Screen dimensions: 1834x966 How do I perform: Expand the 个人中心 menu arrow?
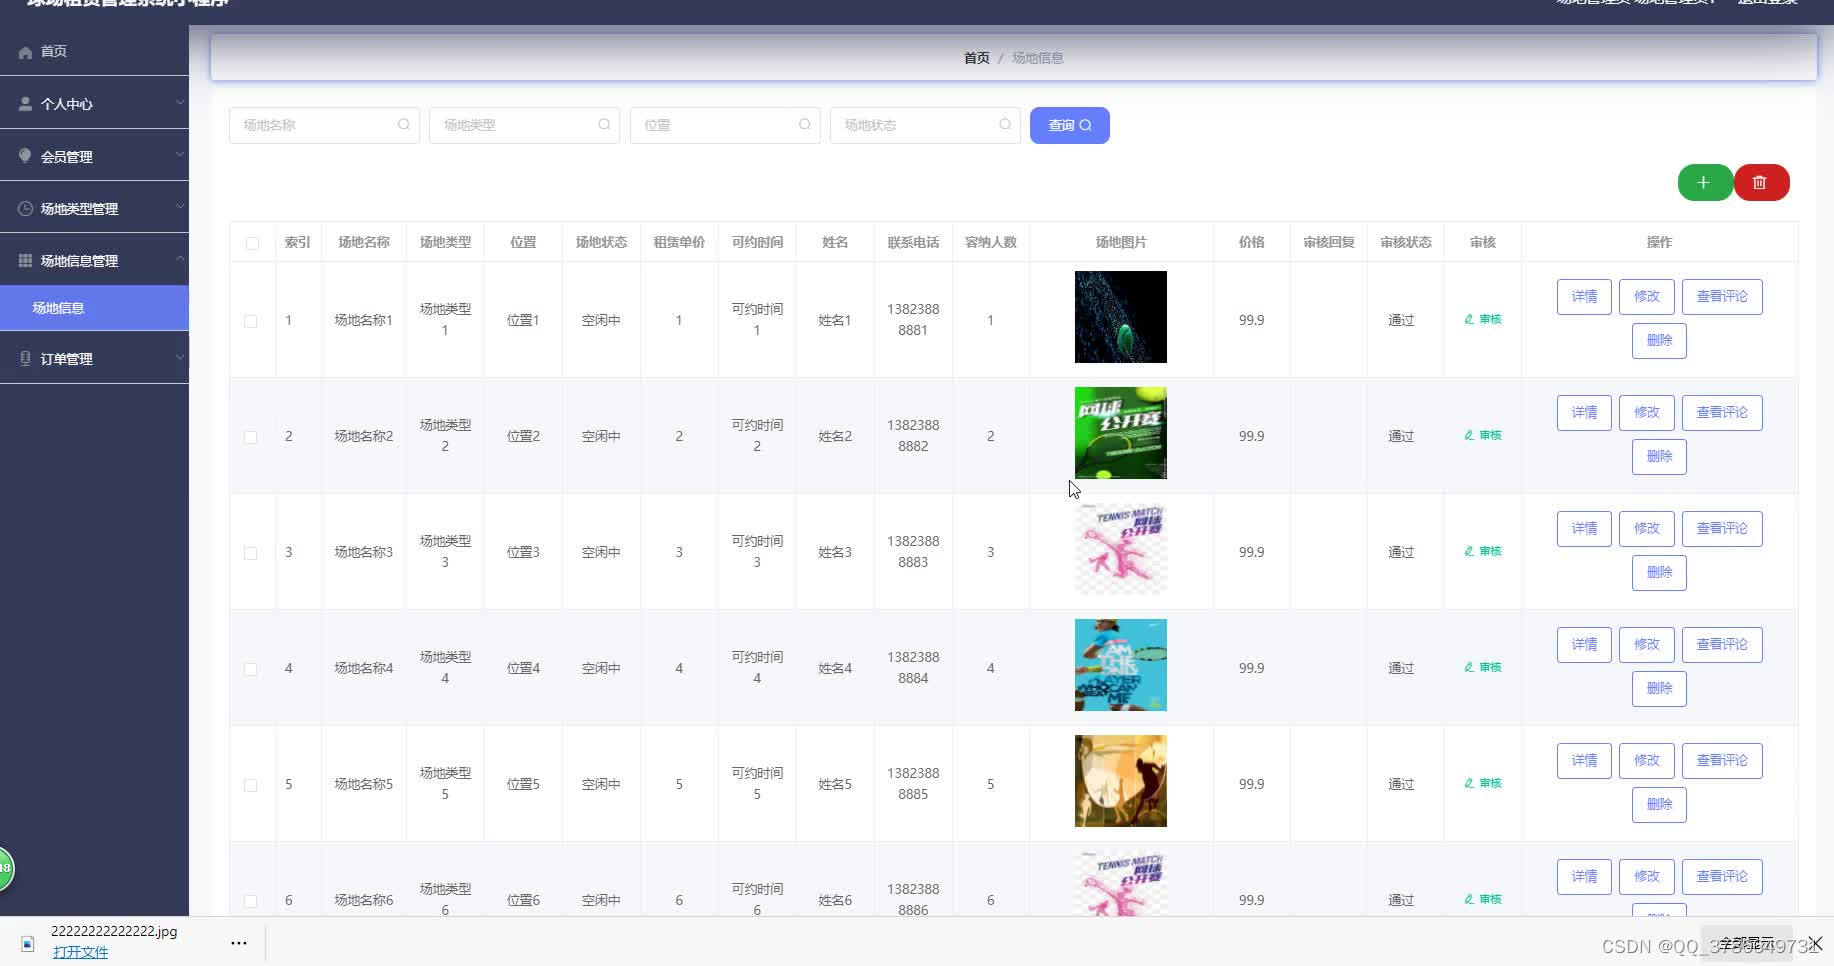[180, 103]
